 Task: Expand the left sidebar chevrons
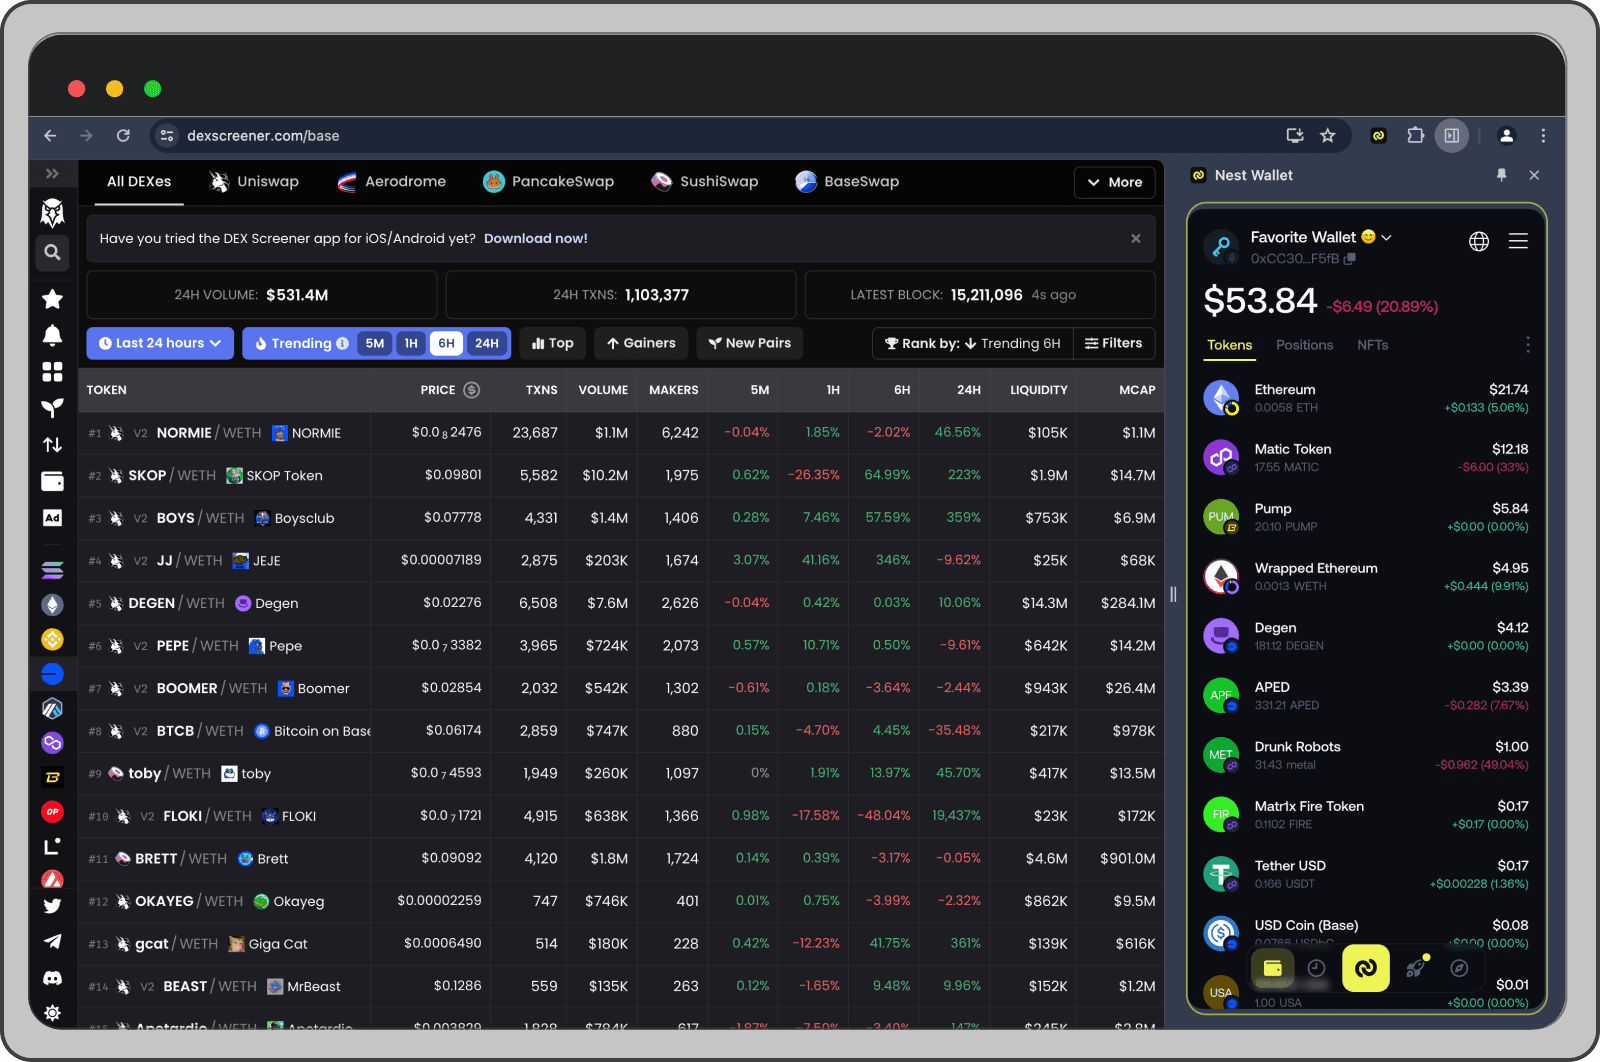pos(52,174)
